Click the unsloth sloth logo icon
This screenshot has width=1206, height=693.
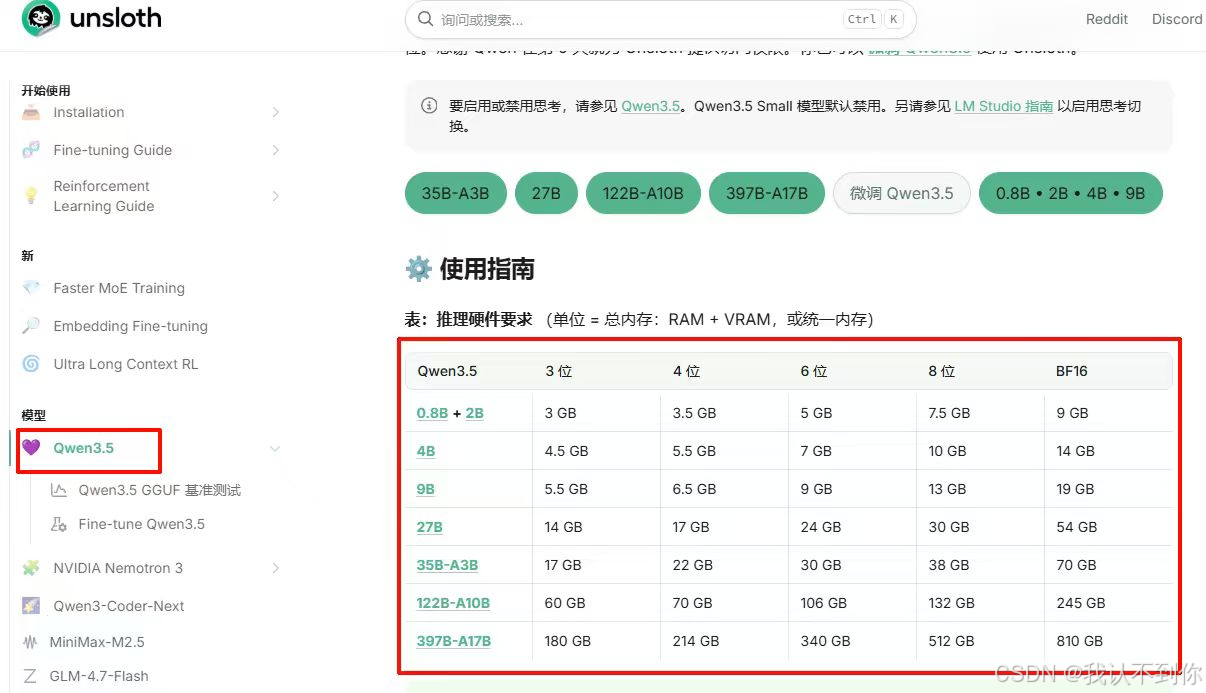40,19
